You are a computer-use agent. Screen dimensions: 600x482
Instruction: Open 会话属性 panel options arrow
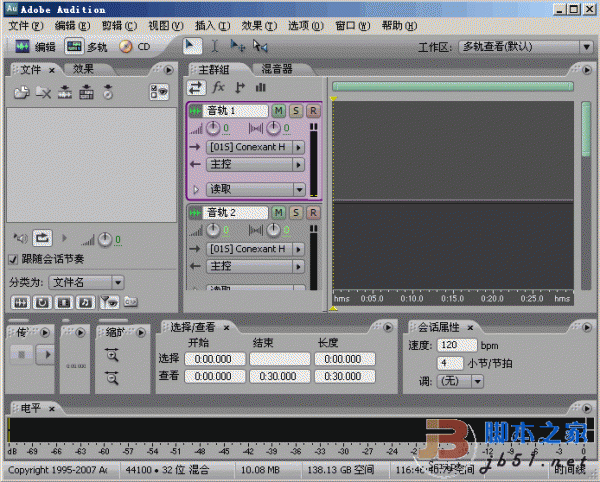(x=587, y=327)
